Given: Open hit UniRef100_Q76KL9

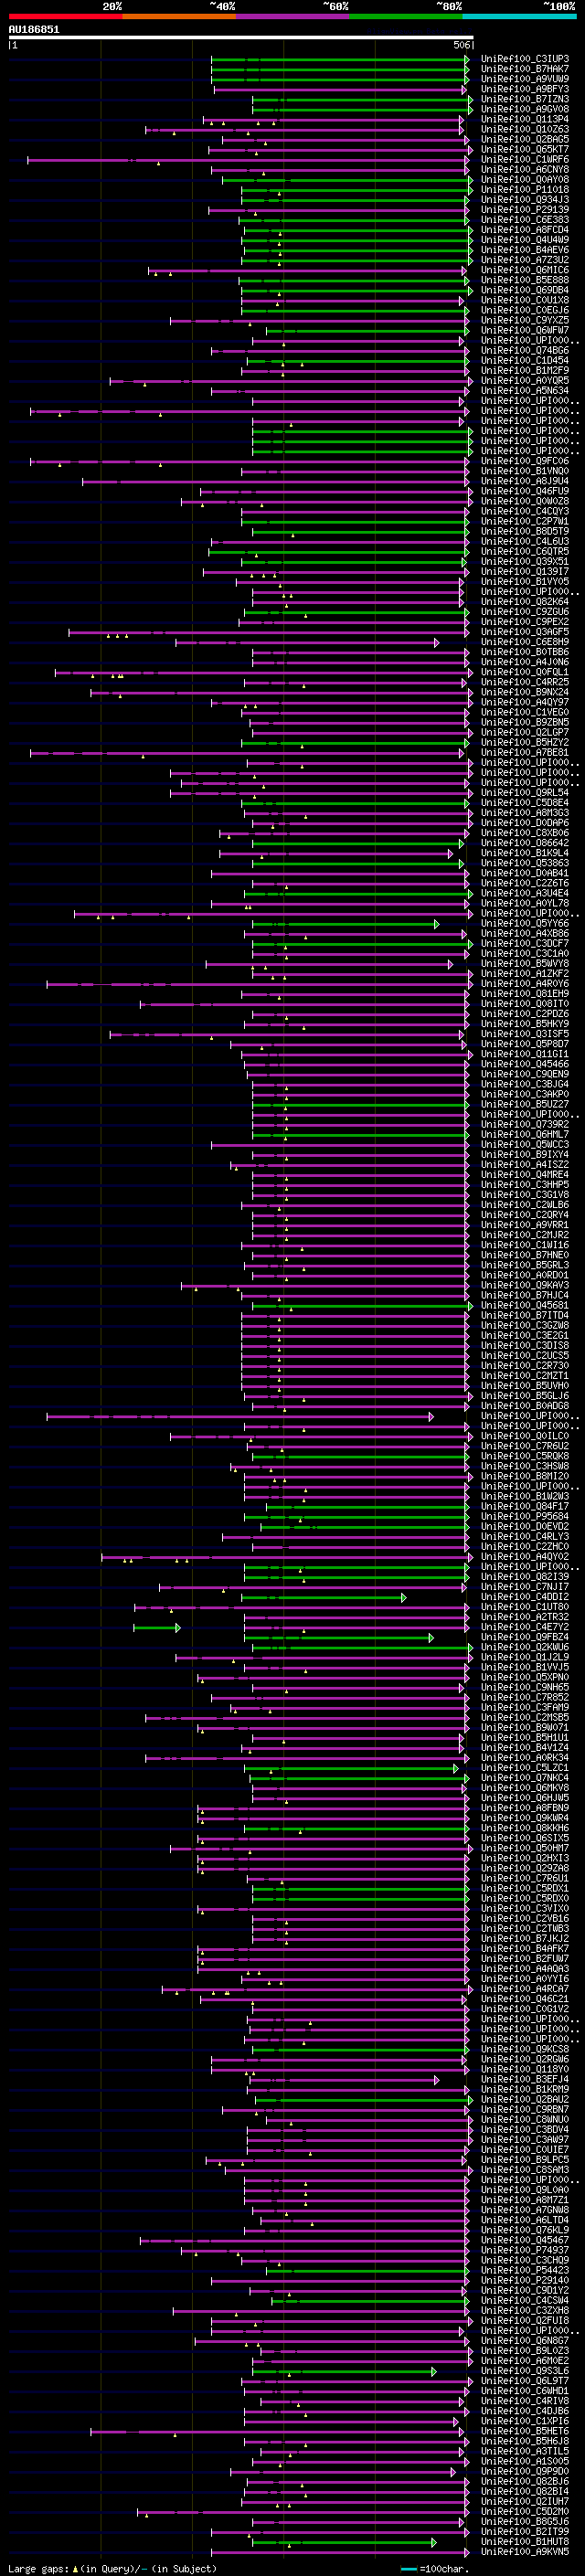Looking at the screenshot, I should [524, 2230].
